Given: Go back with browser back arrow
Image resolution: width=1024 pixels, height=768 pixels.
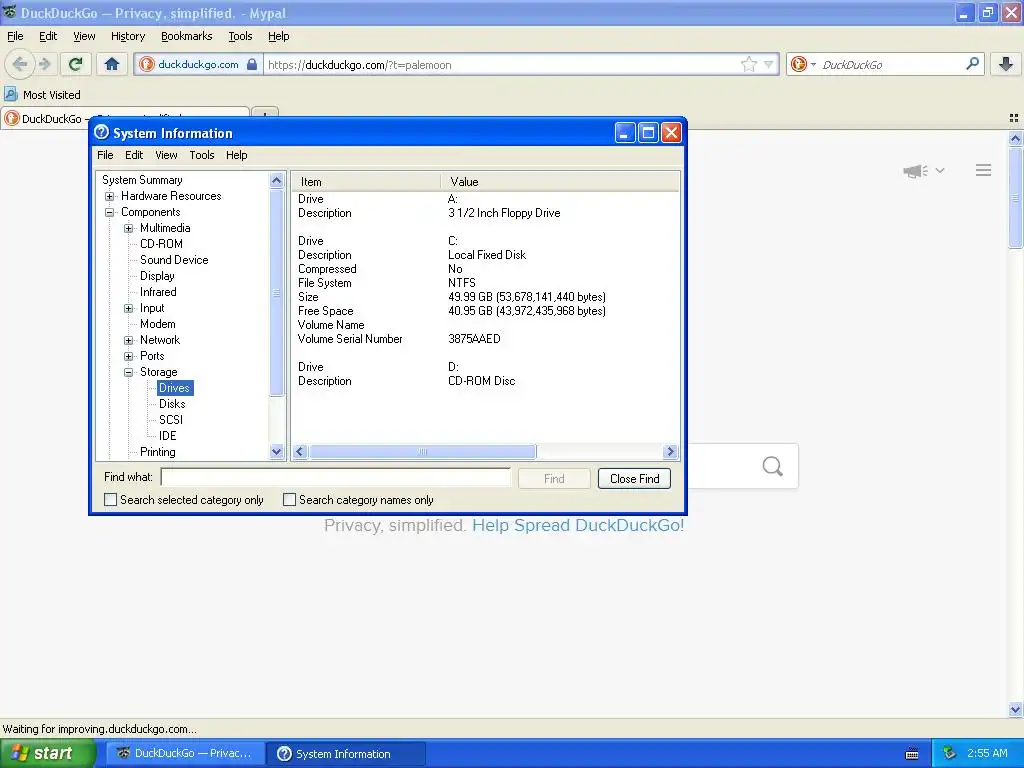Looking at the screenshot, I should (x=20, y=64).
